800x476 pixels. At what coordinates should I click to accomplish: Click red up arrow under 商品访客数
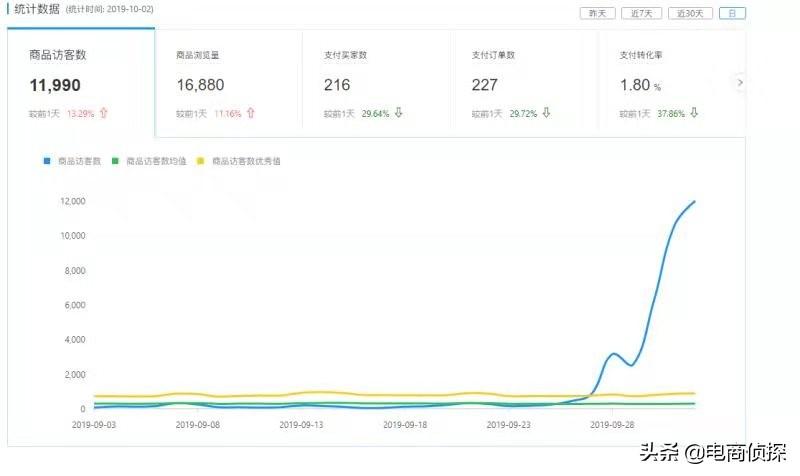point(103,113)
